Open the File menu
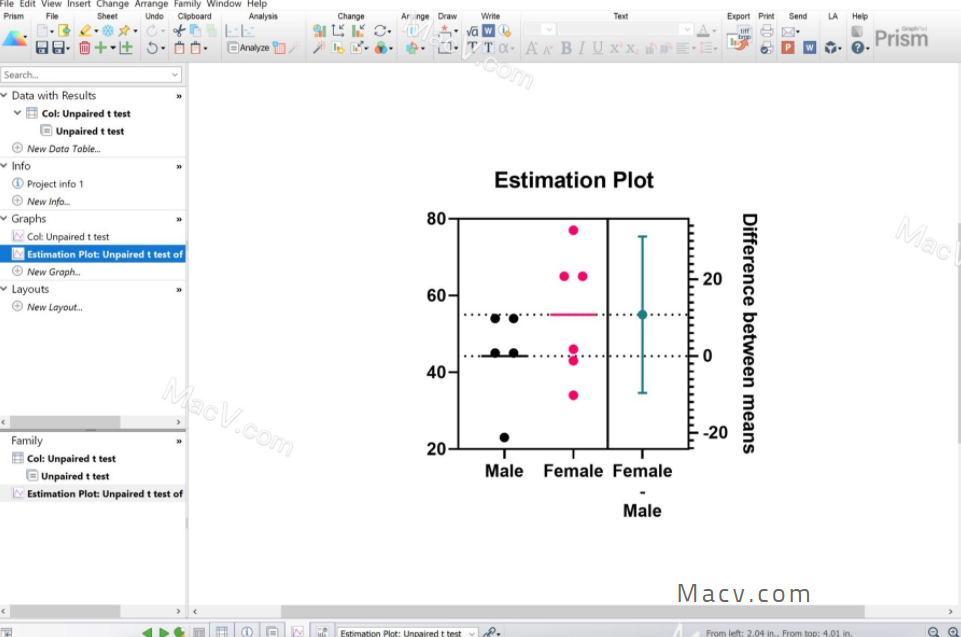The height and width of the screenshot is (637, 961). click(7, 4)
